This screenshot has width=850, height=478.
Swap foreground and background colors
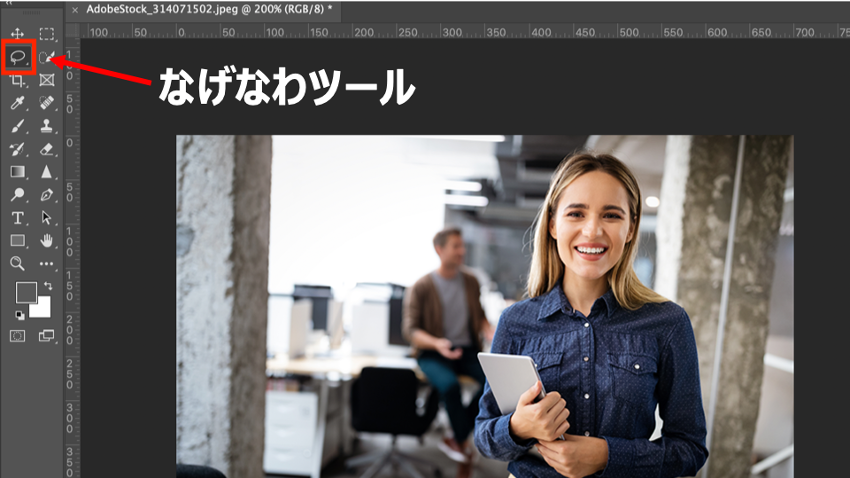pos(48,285)
